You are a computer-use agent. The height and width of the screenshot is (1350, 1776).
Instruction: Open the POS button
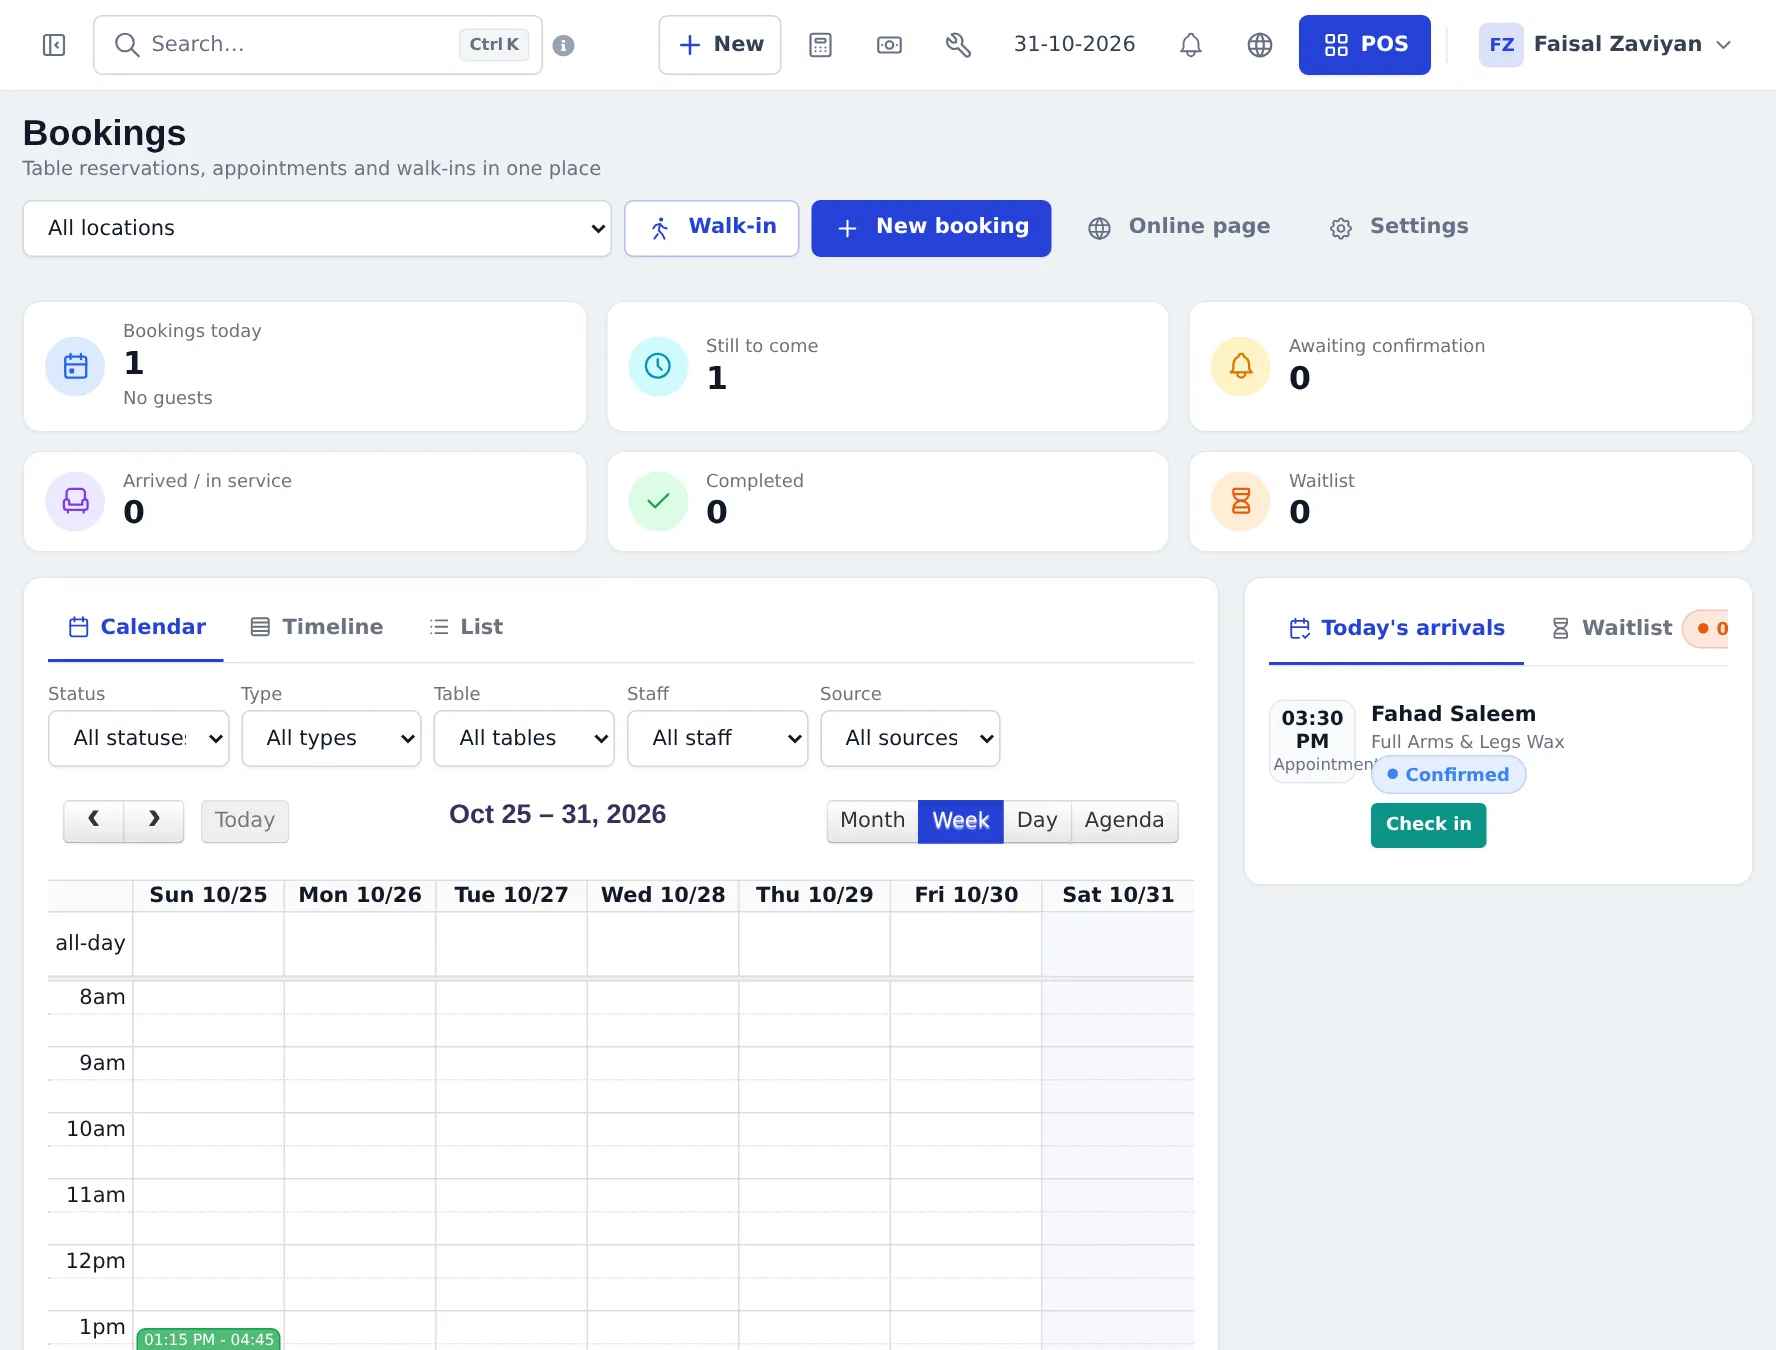1365,45
